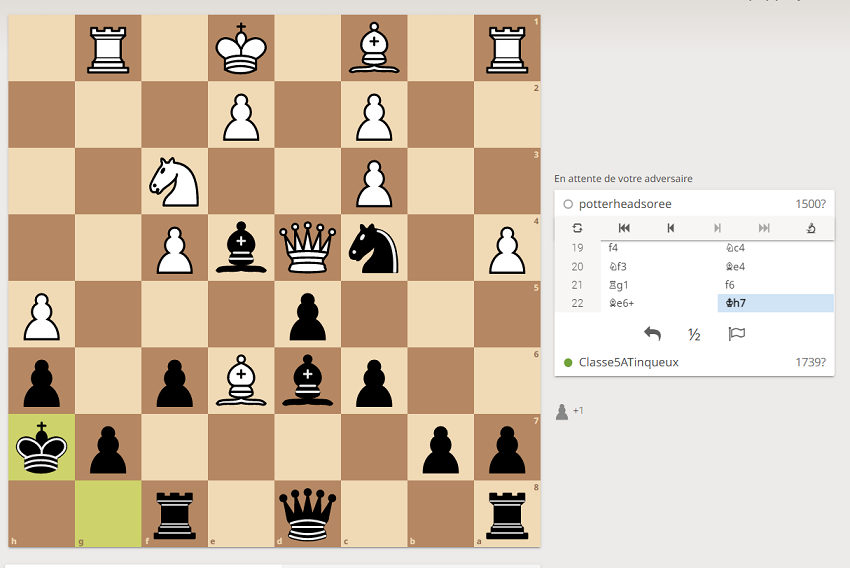This screenshot has width=850, height=568.
Task: Jump to the first move
Action: tap(624, 228)
